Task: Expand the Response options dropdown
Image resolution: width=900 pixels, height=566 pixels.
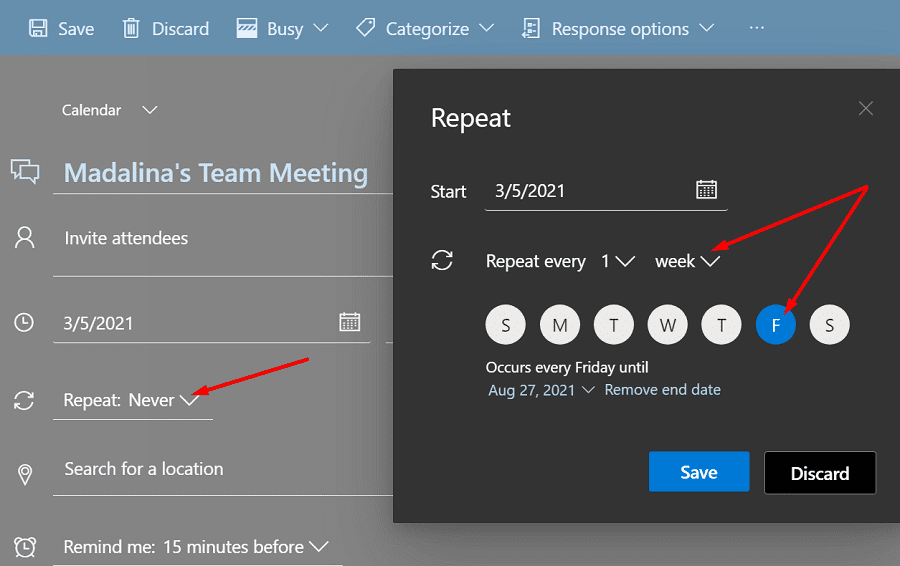Action: point(707,28)
